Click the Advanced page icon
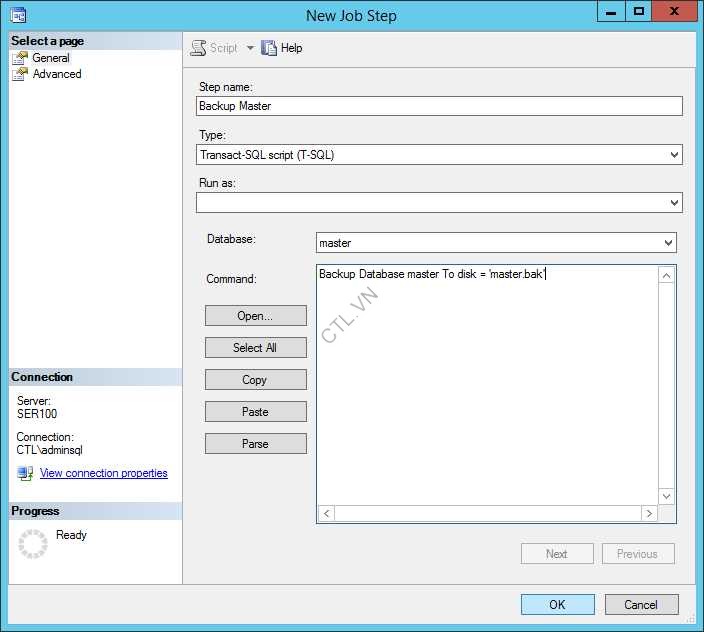The height and width of the screenshot is (632, 704). (20, 74)
